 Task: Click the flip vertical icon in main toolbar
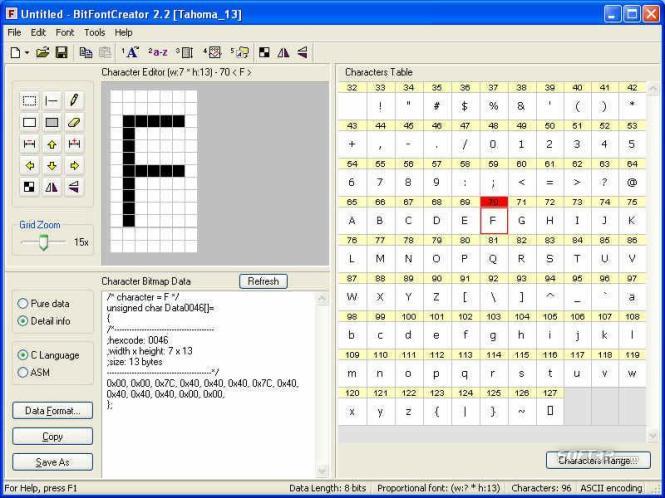[302, 53]
